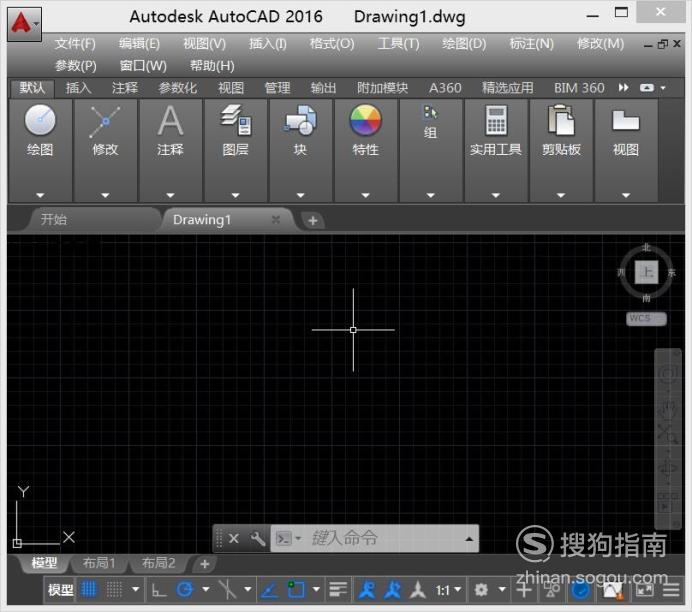Viewport: 692px width, 612px height.
Task: Toggle grid display in status bar
Action: [89, 589]
